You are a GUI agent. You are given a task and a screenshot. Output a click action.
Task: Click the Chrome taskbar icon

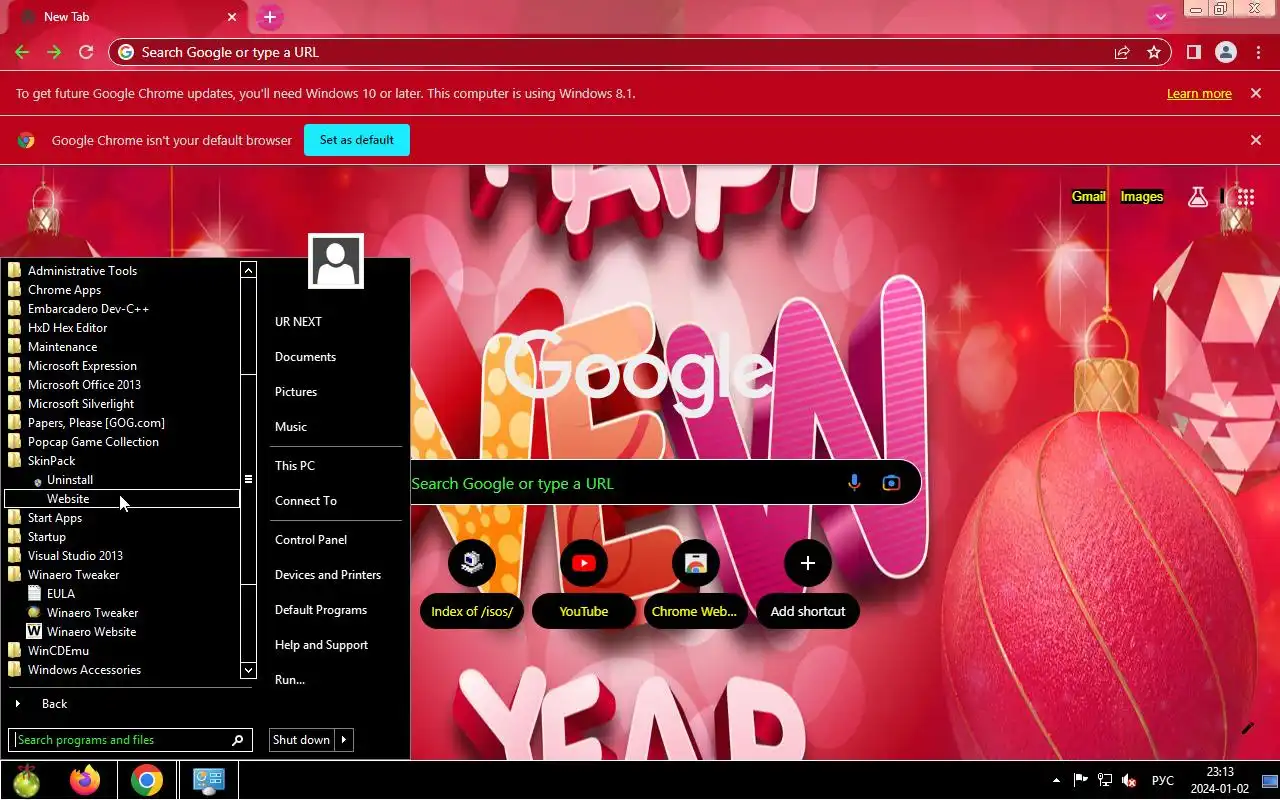(146, 781)
